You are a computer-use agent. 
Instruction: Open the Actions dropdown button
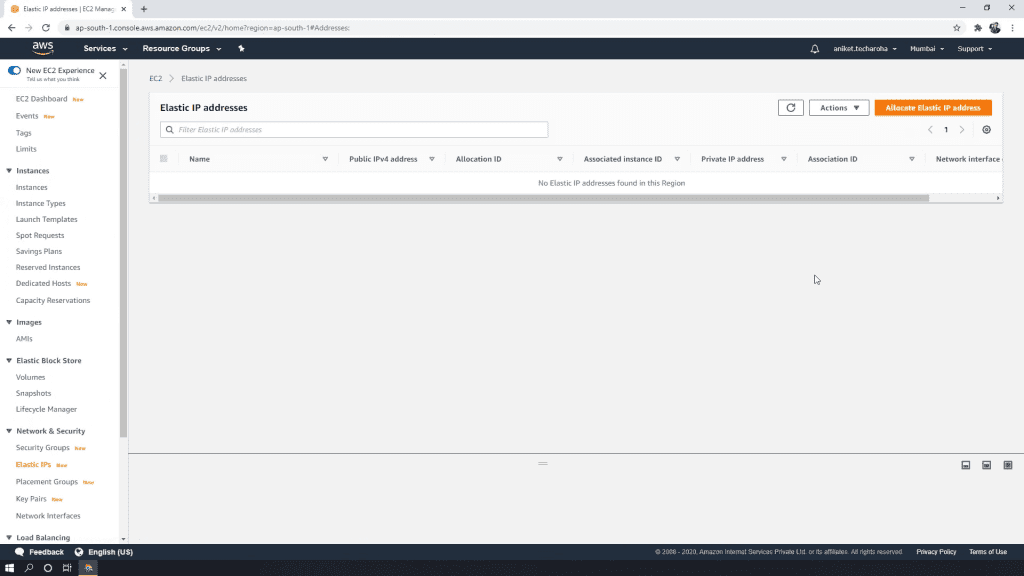(x=839, y=108)
